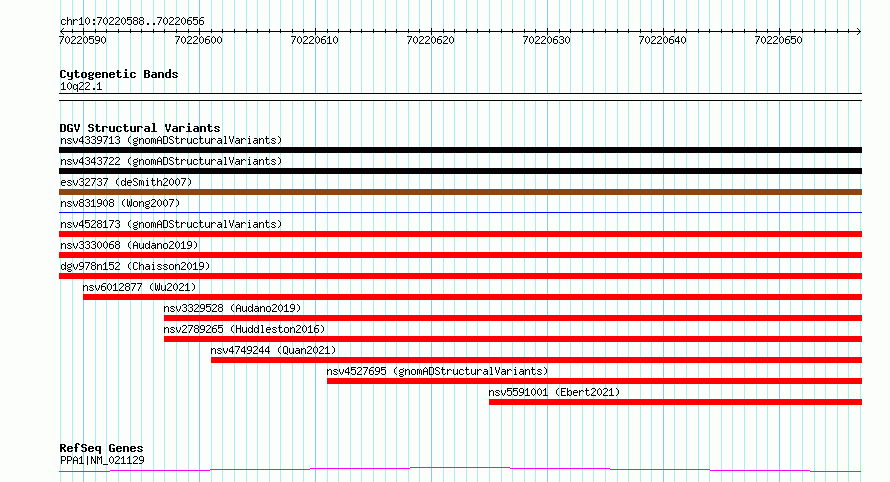Click the red bar under nsv4749244

(536, 361)
